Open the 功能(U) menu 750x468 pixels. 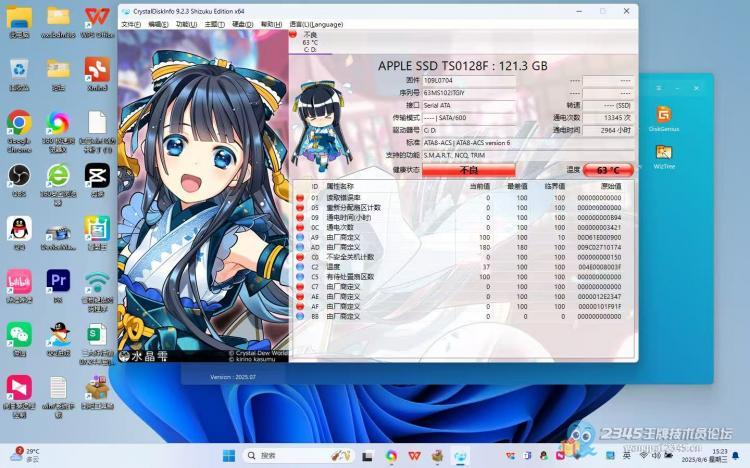pyautogui.click(x=186, y=24)
